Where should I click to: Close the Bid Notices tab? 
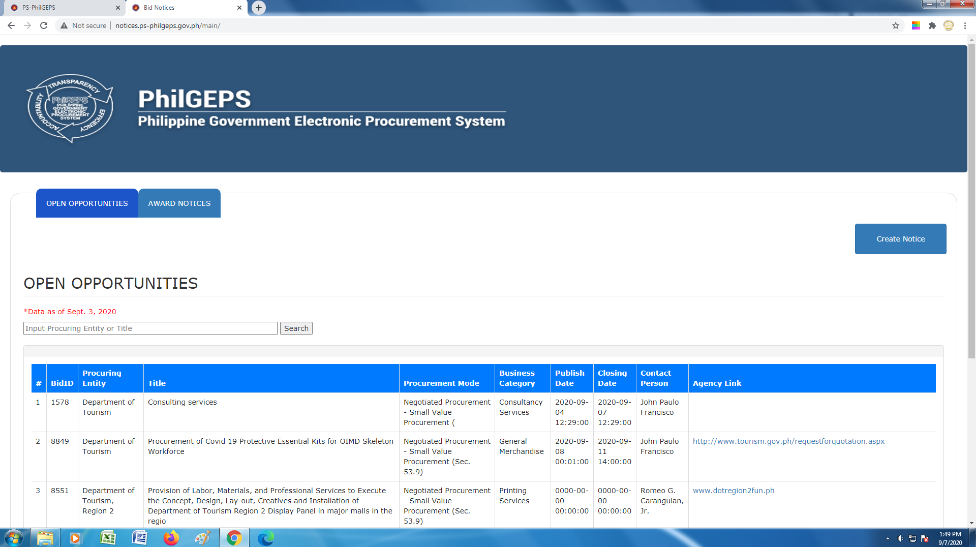239,7
